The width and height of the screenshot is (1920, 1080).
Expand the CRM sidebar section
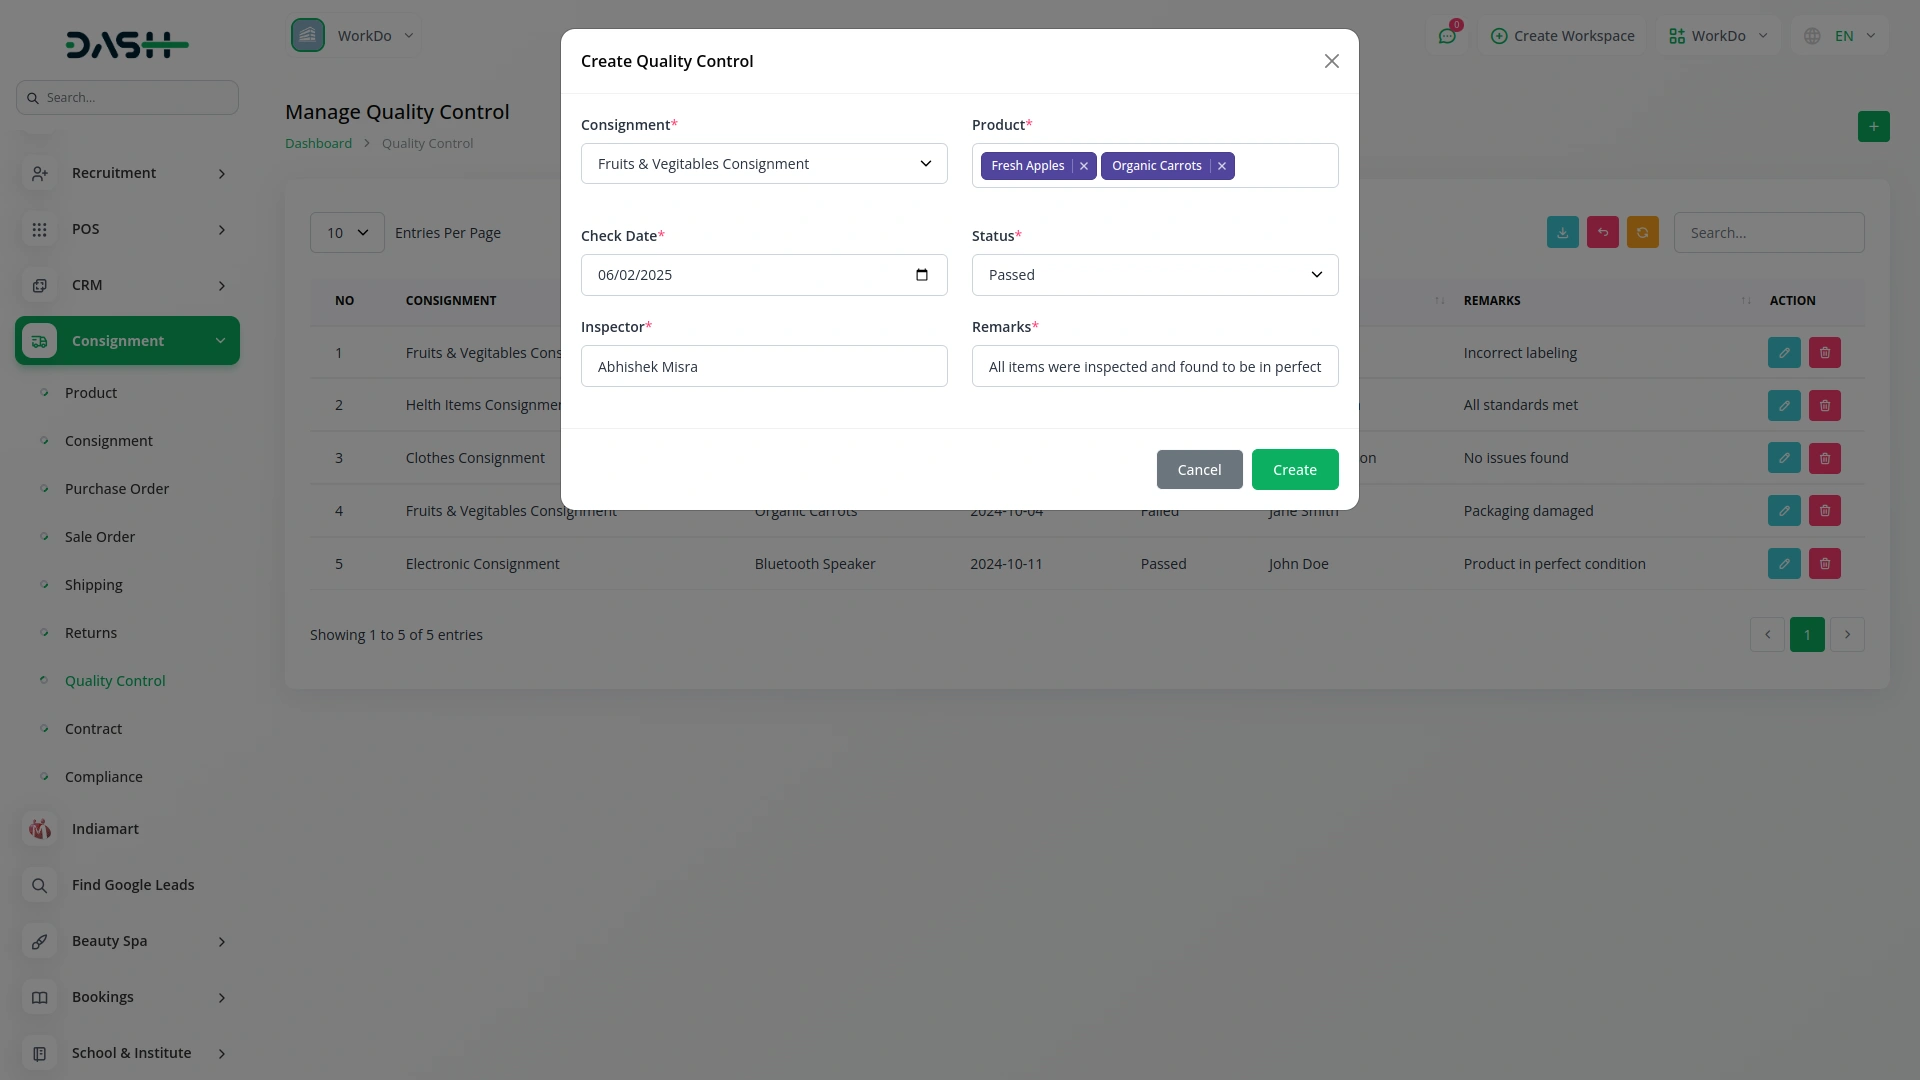[x=127, y=285]
